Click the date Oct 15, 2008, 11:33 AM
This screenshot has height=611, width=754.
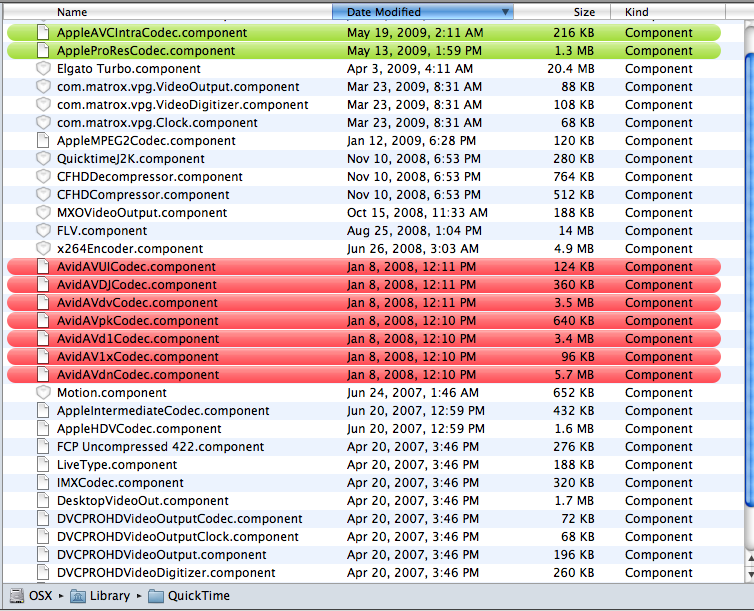coord(417,212)
